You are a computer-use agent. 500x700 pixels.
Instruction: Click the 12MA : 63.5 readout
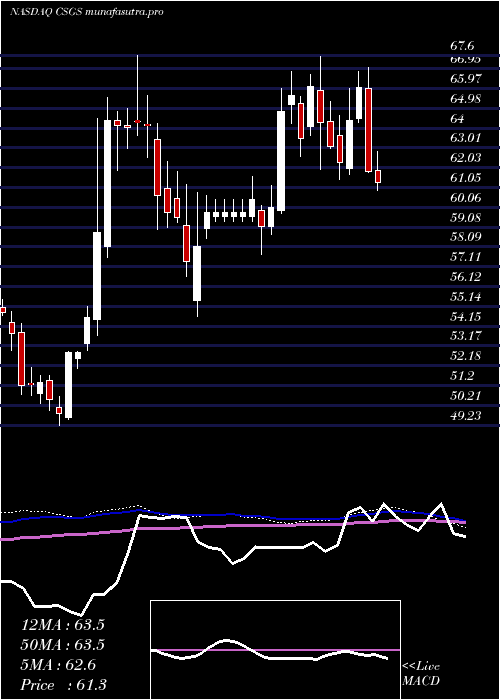tap(63, 625)
